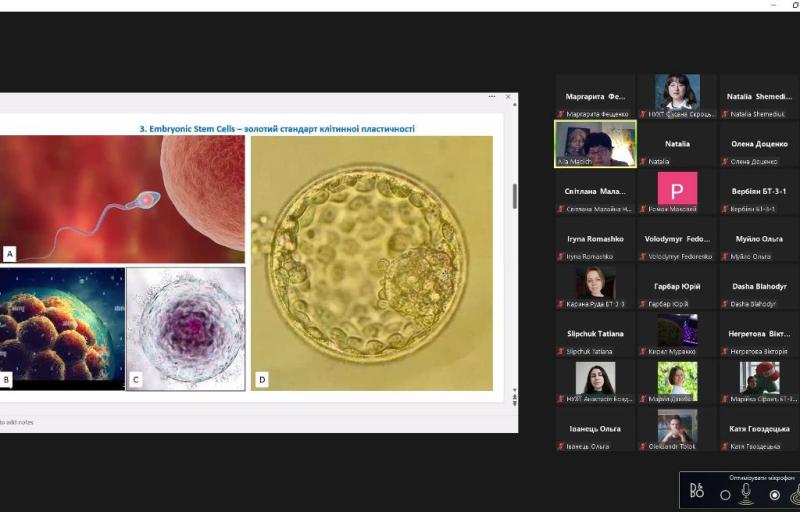Screen dimensions: 800x512
Task: Click muted mic icon beside Олена Доценко
Action: point(724,162)
